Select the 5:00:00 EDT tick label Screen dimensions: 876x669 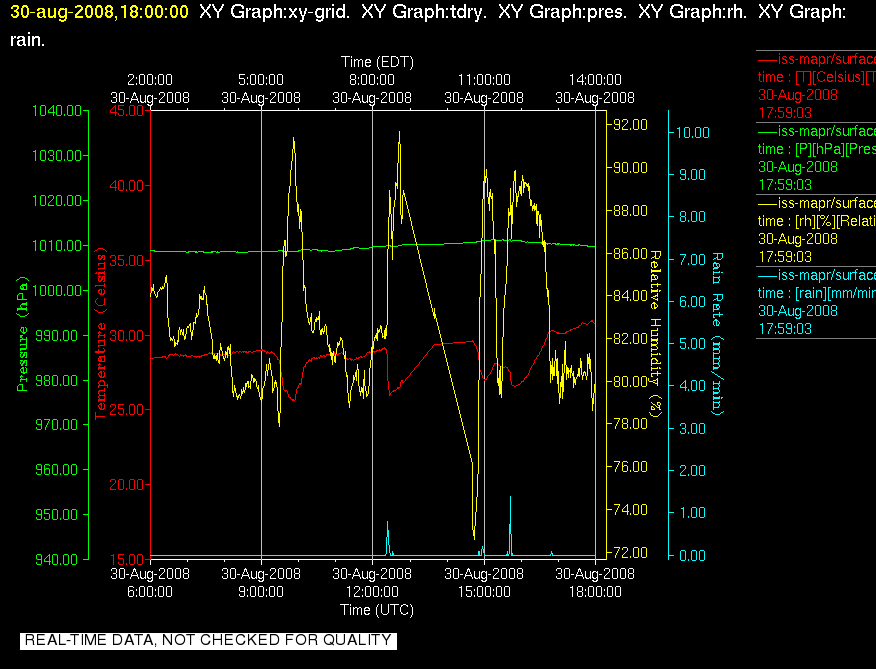point(261,80)
